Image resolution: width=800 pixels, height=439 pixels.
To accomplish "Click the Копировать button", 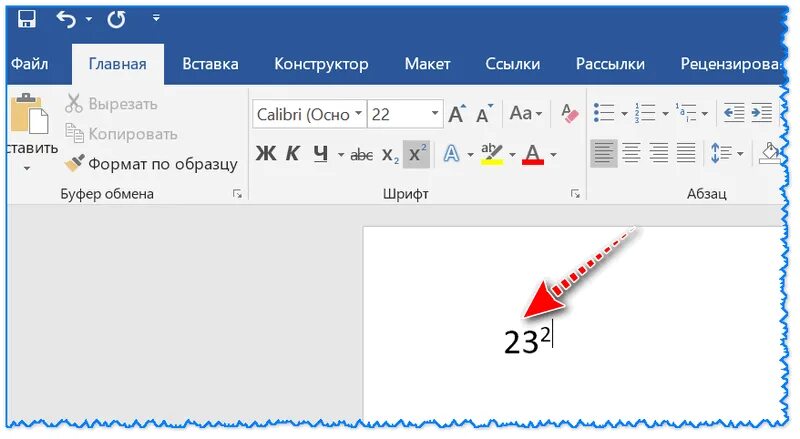I will click(121, 134).
